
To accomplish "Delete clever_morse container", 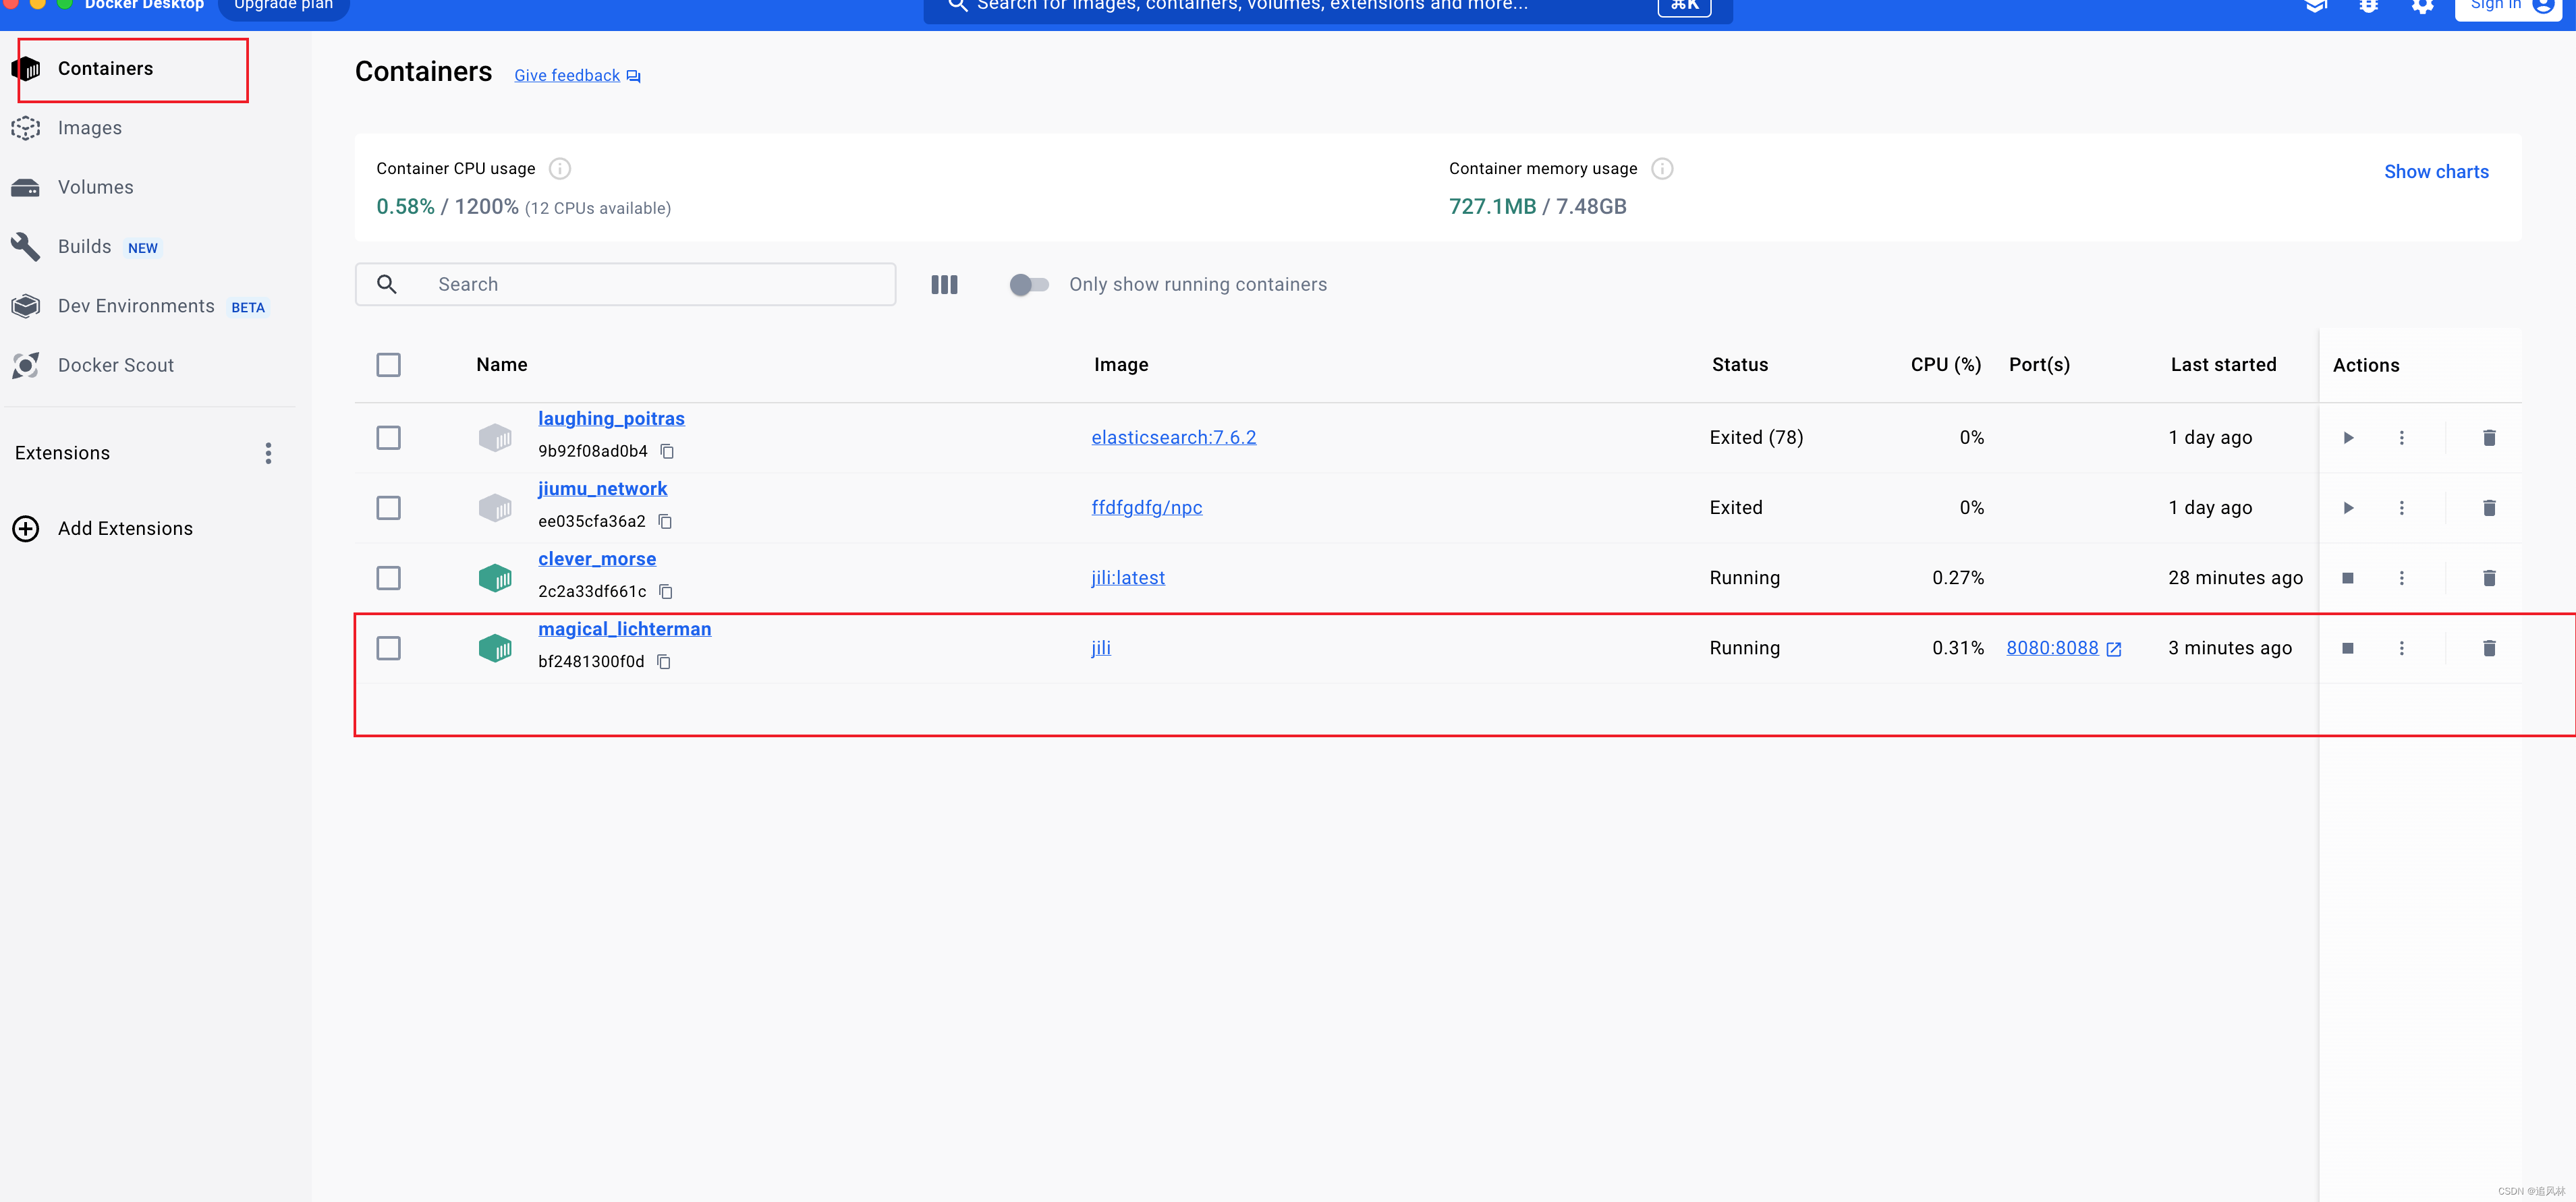I will (x=2489, y=578).
